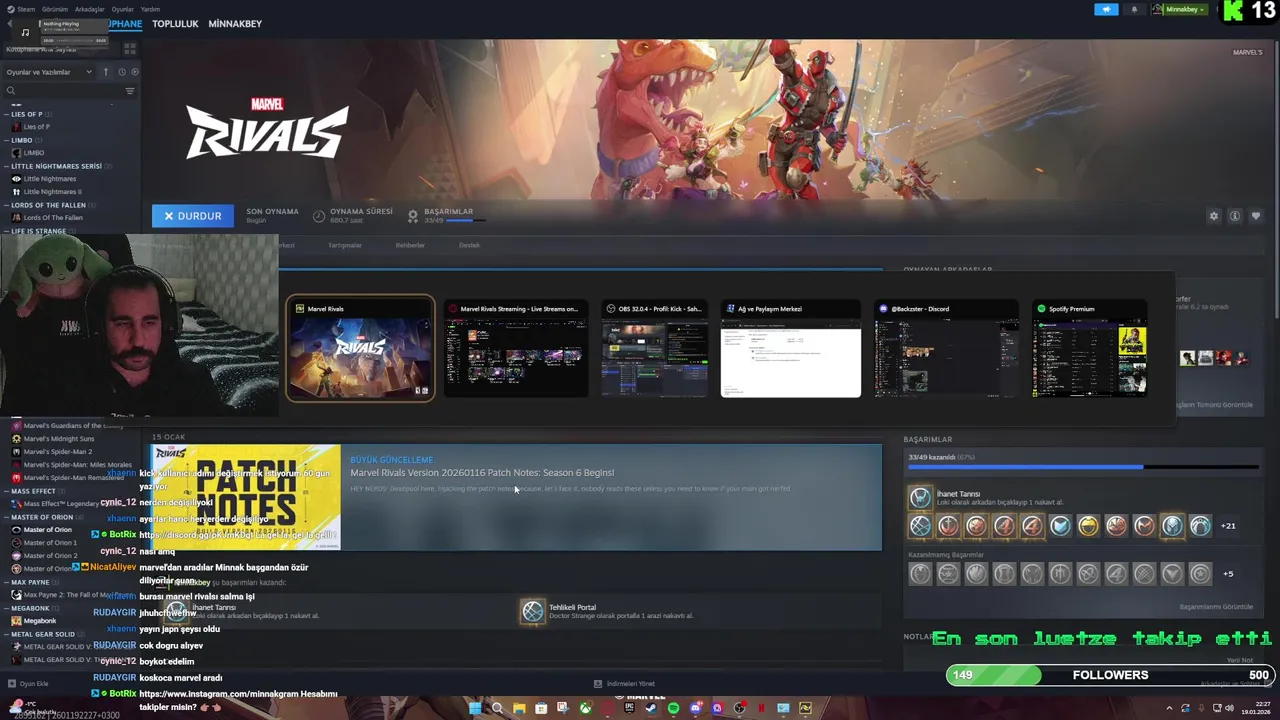This screenshot has width=1280, height=720.
Task: Open Spotify on the taskbar
Action: (673, 708)
